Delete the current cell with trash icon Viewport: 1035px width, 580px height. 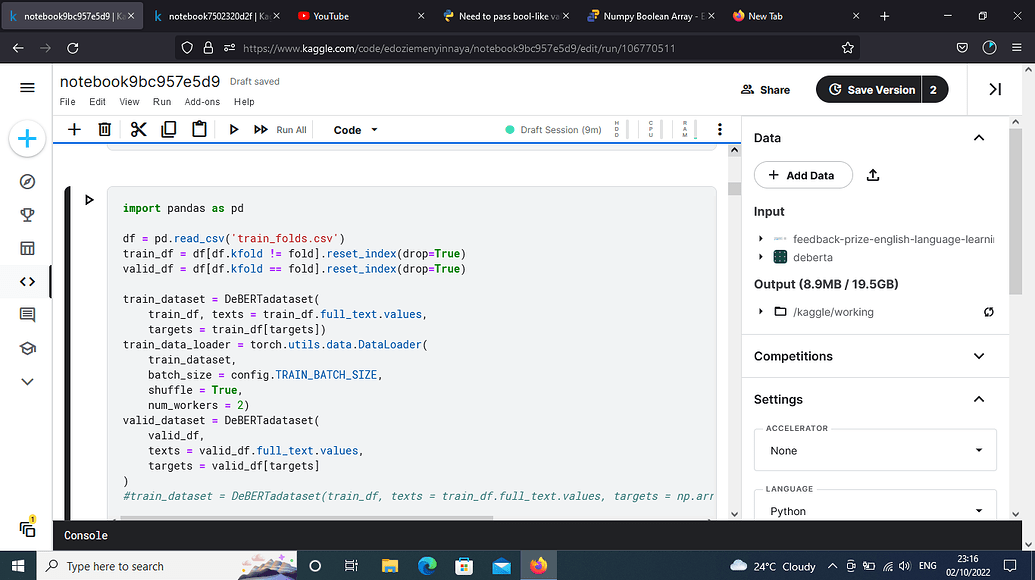click(x=104, y=129)
